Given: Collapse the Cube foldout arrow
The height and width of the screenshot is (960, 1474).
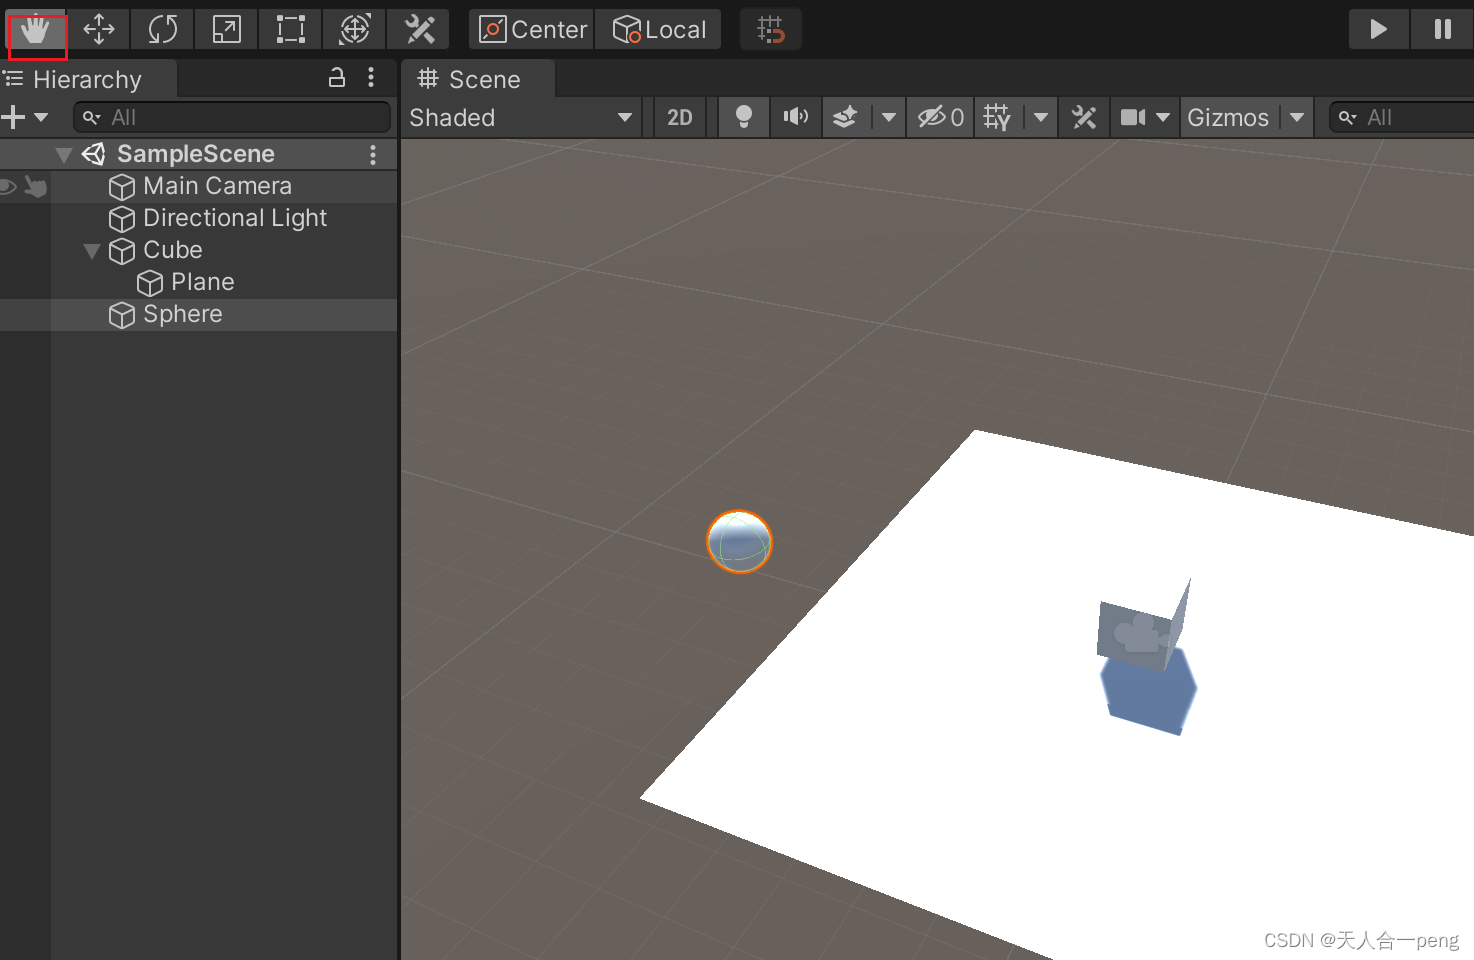Looking at the screenshot, I should coord(92,251).
